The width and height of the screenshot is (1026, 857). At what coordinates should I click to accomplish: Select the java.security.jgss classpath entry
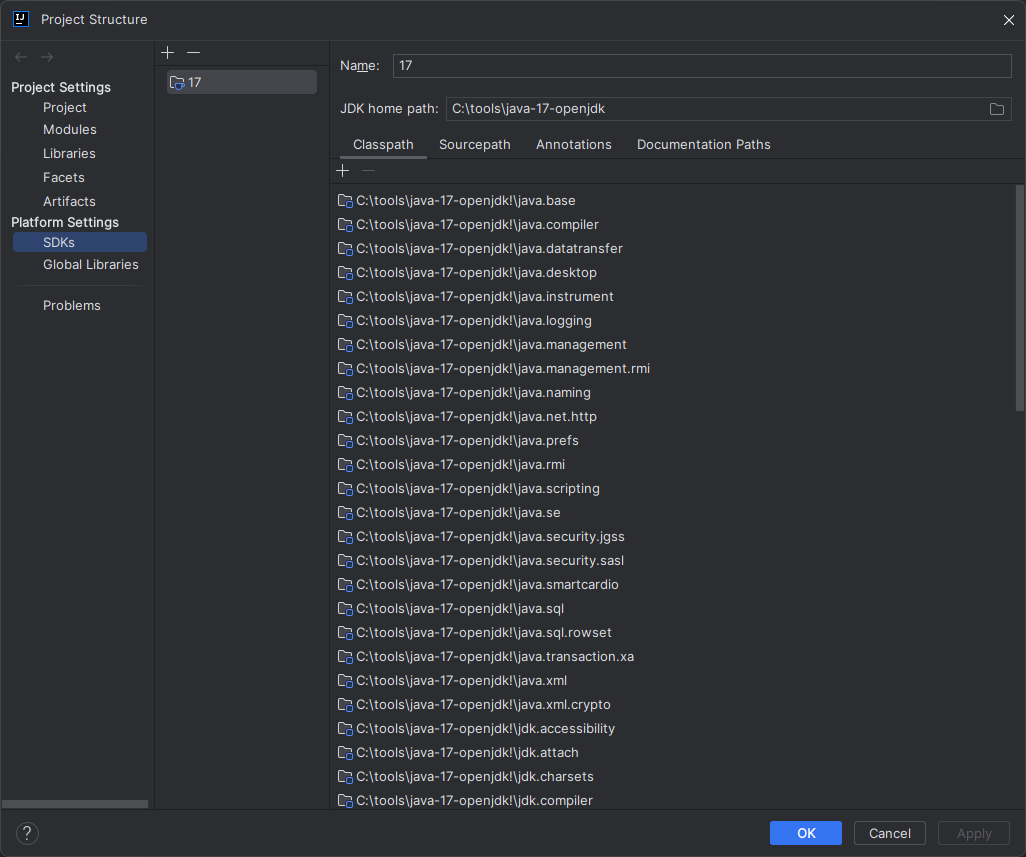481,537
